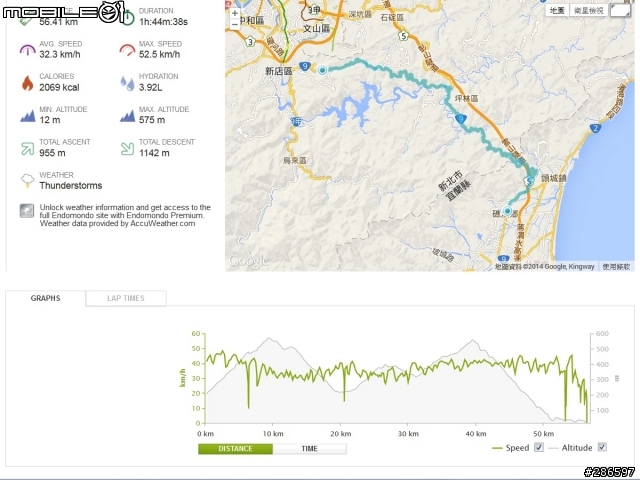Viewport: 640px width, 480px height.
Task: Click the max altitude mountain icon
Action: click(x=127, y=115)
